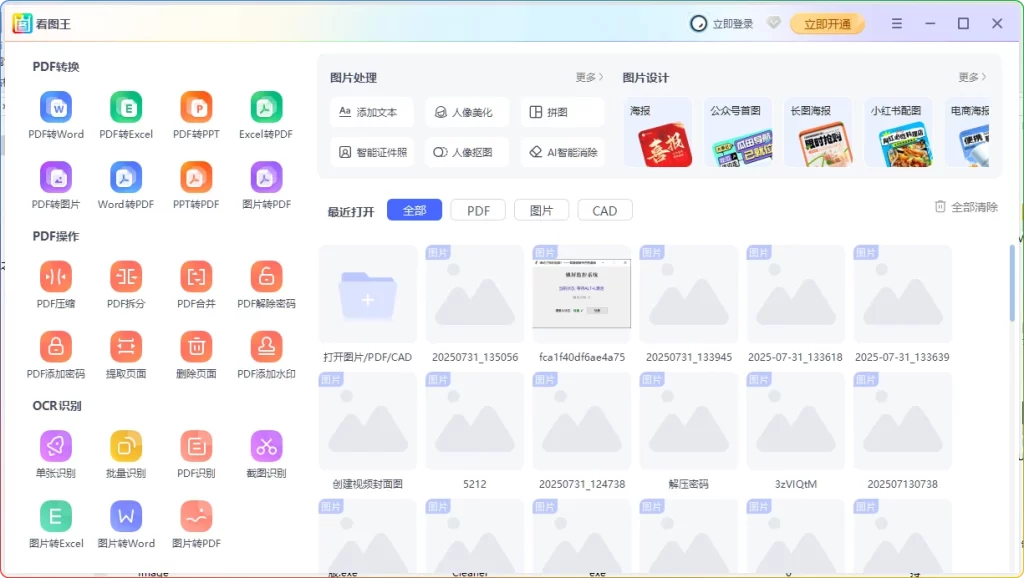Select the 批量识别 OCR tool
Image resolution: width=1024 pixels, height=578 pixels.
point(126,454)
